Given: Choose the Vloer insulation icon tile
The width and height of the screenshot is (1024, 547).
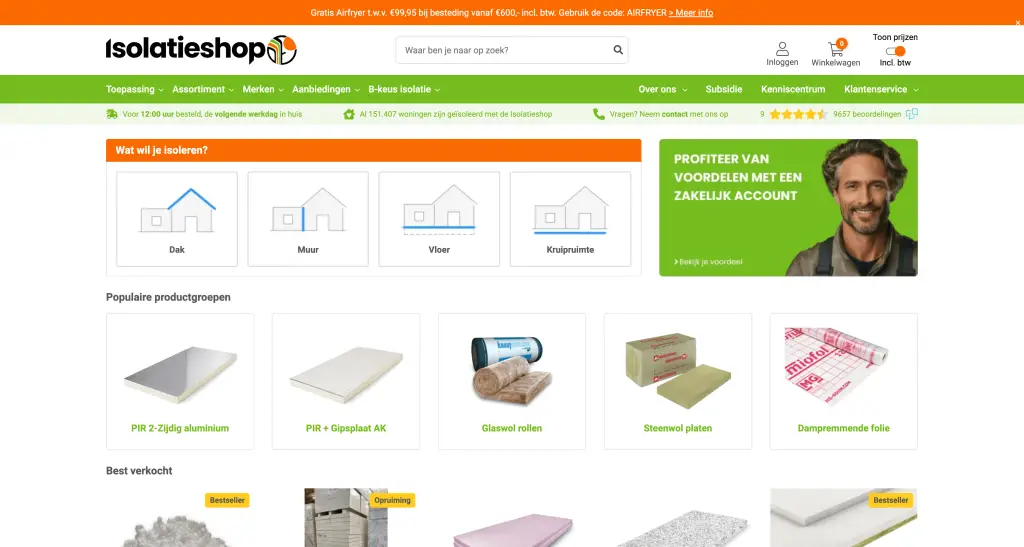Looking at the screenshot, I should tap(439, 219).
